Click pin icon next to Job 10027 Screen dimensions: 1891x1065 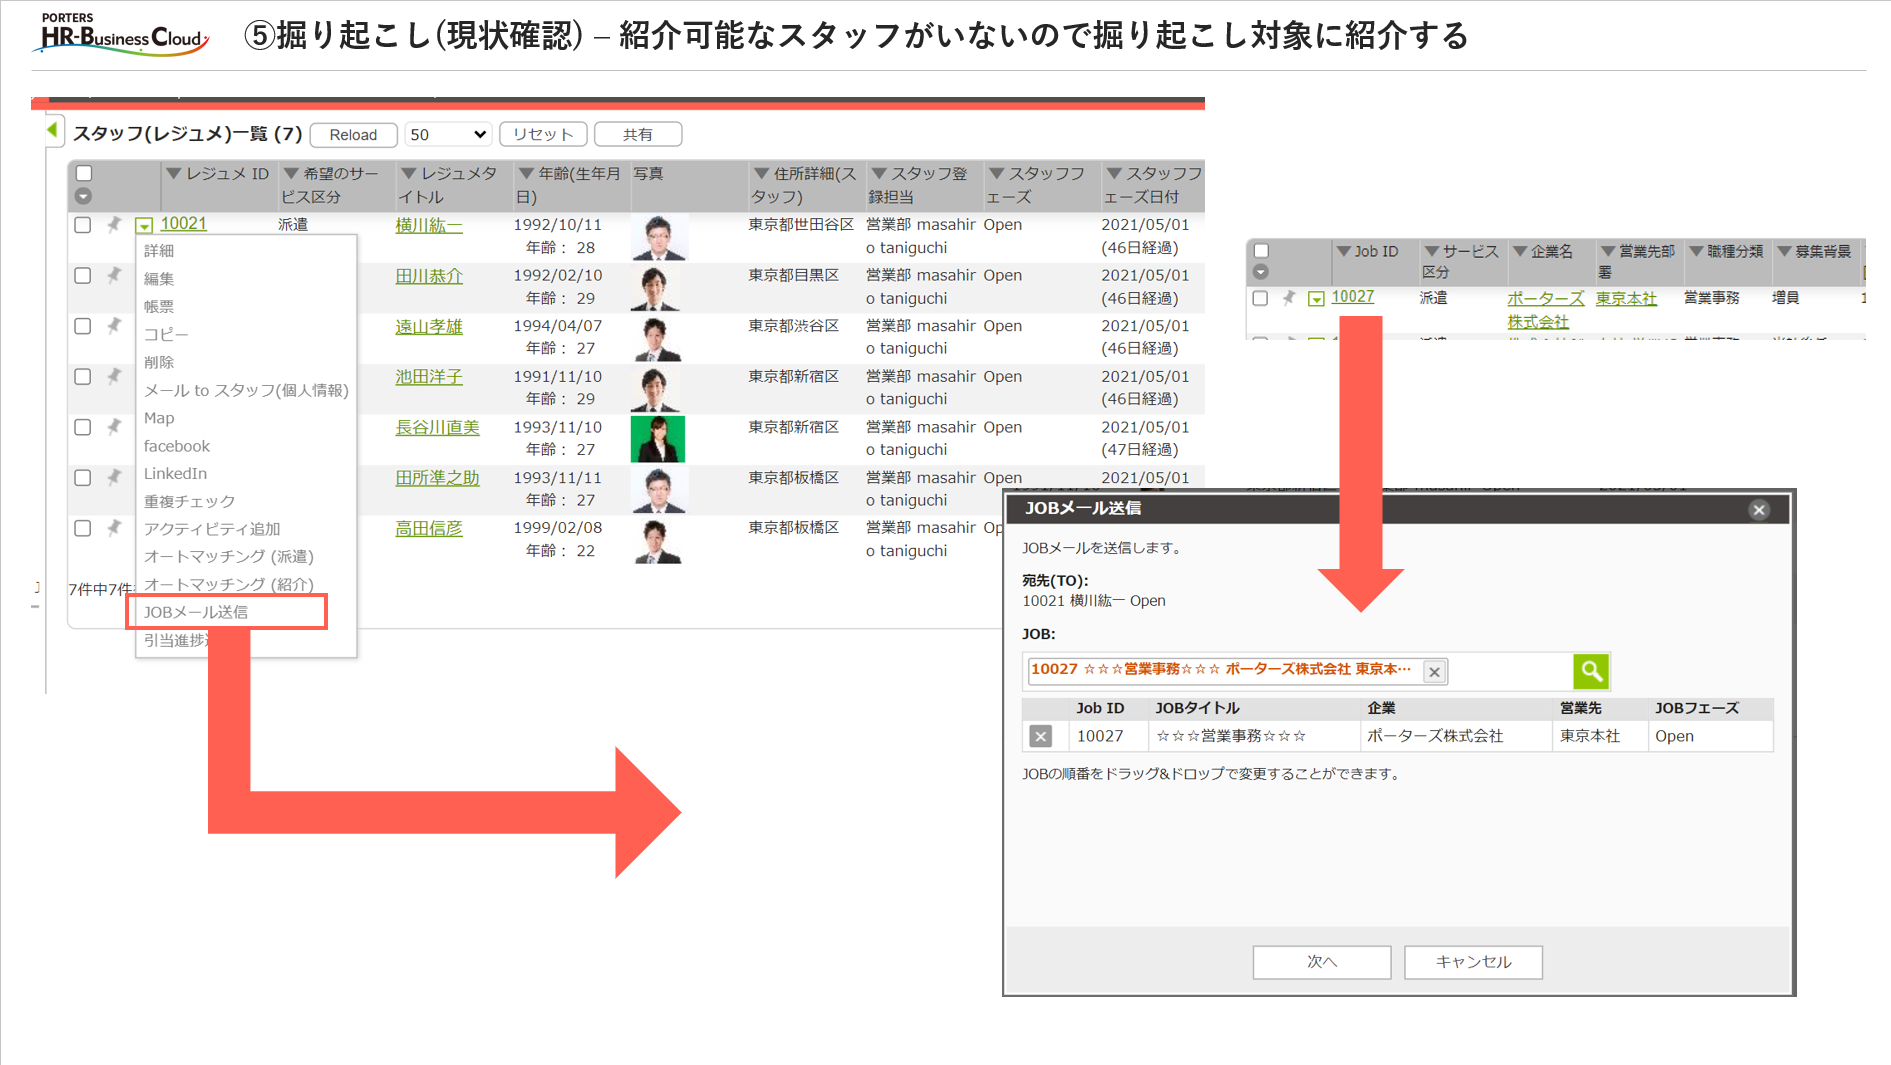coord(1289,298)
